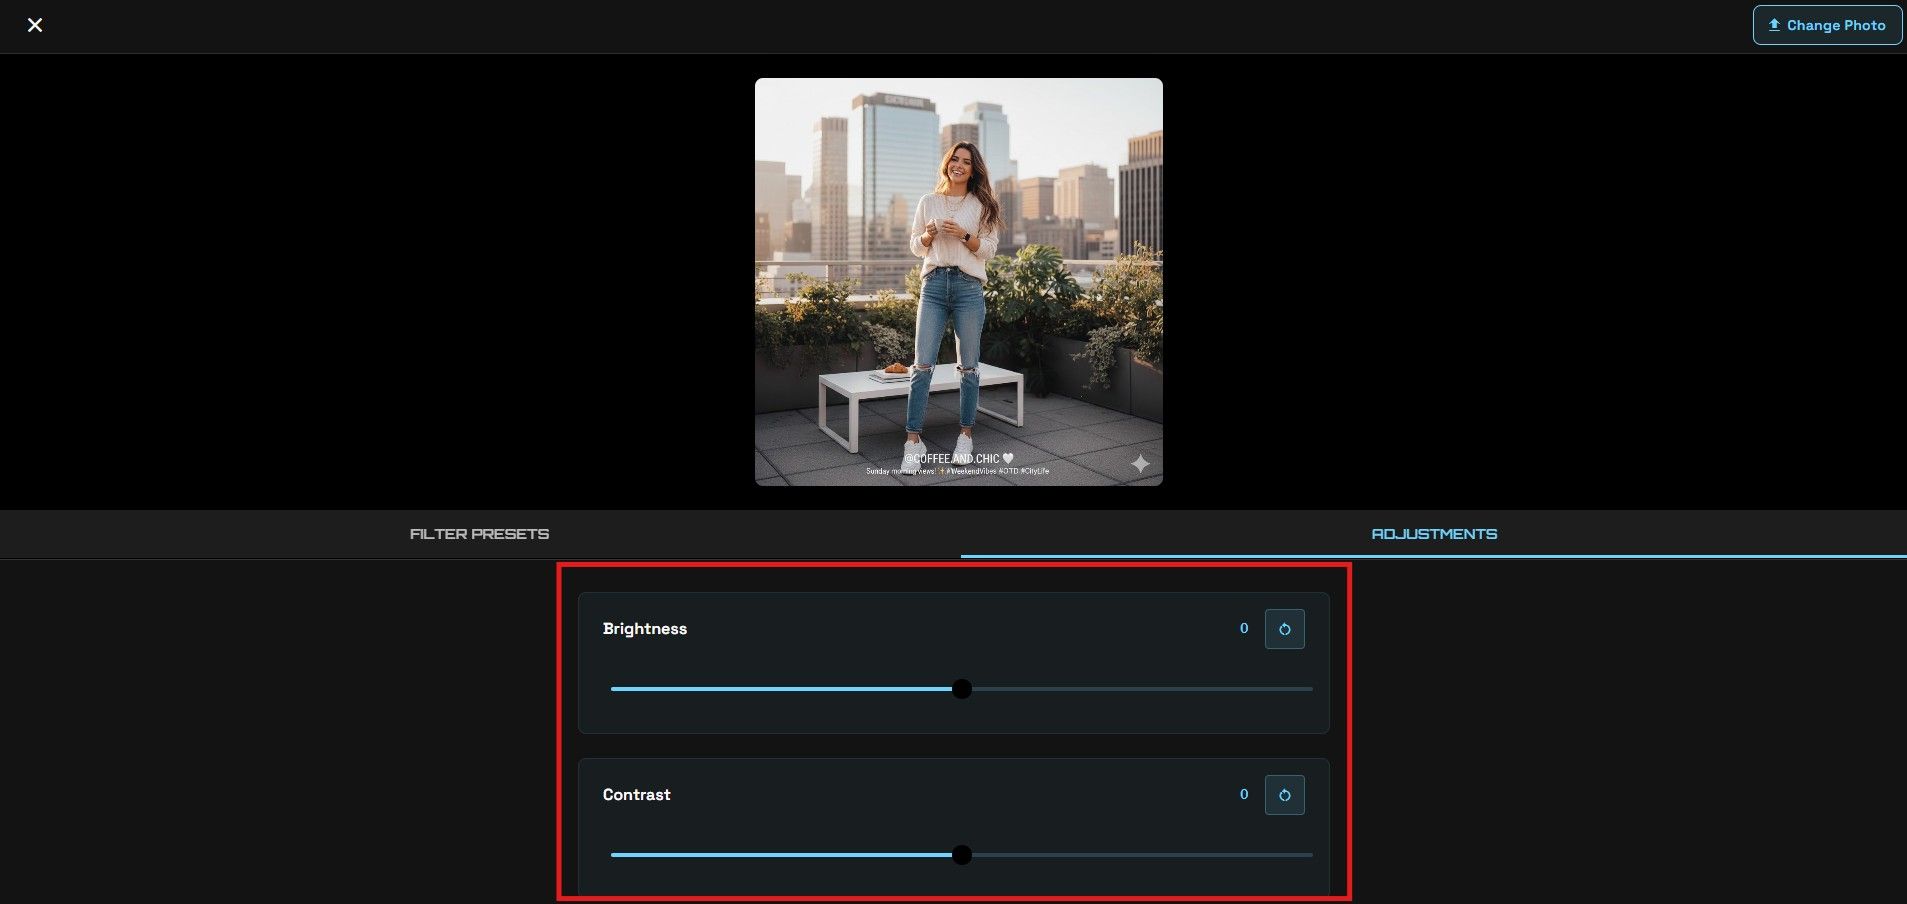
Task: Click the Brightness slider handle
Action: click(962, 688)
